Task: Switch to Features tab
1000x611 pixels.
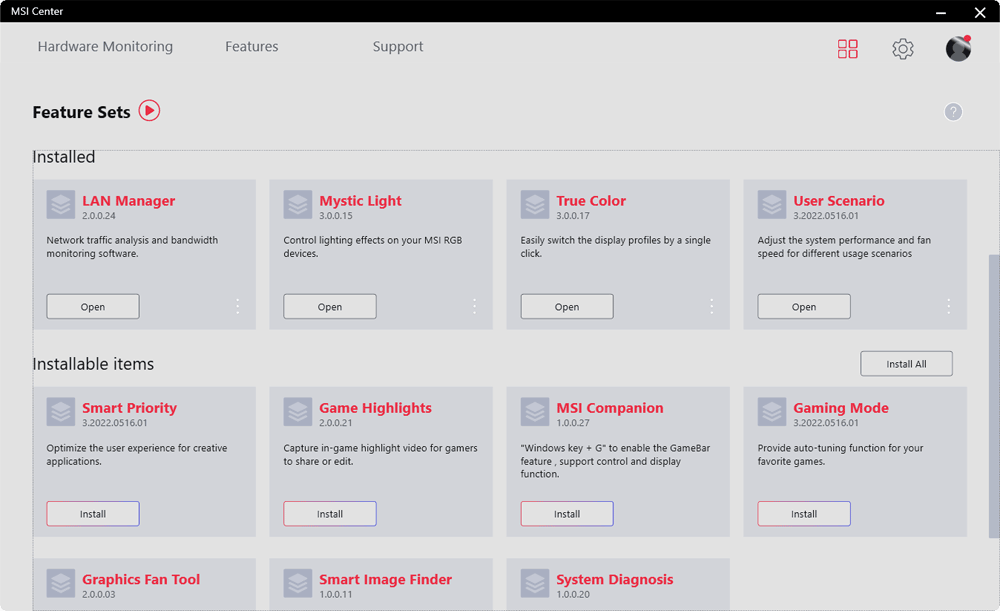Action: 251,47
